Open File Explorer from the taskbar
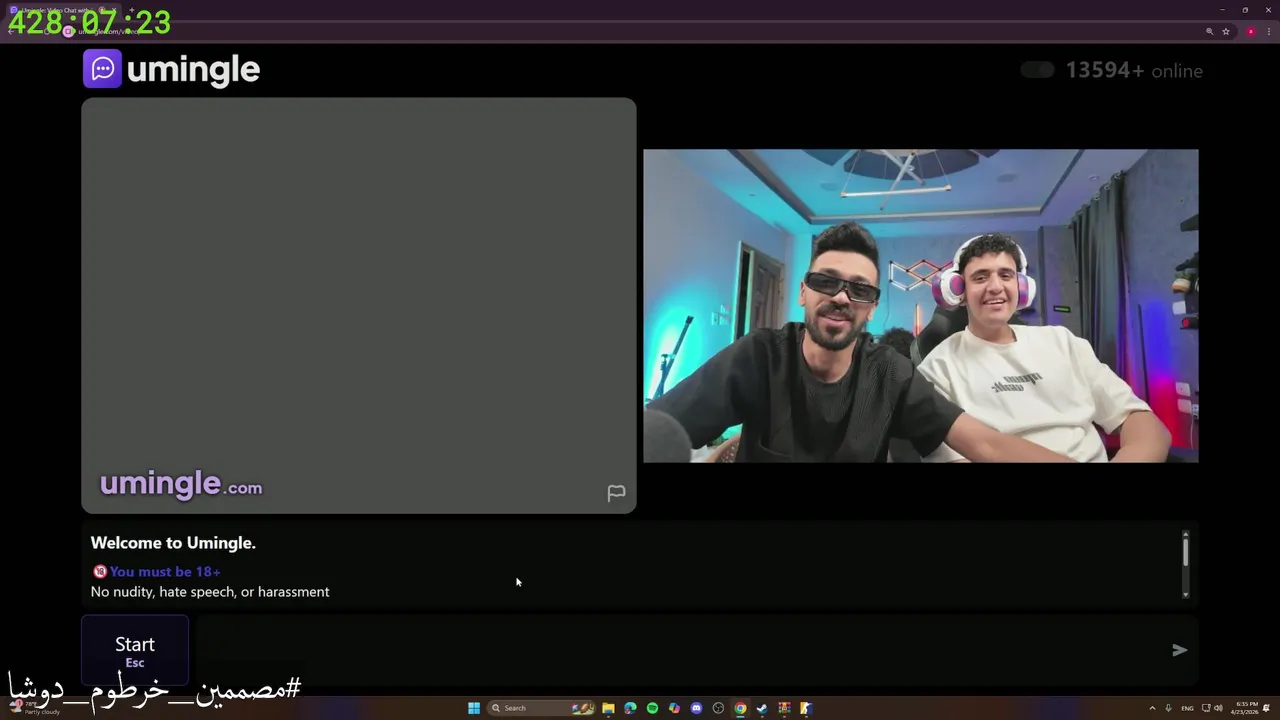1280x720 pixels. coord(608,708)
